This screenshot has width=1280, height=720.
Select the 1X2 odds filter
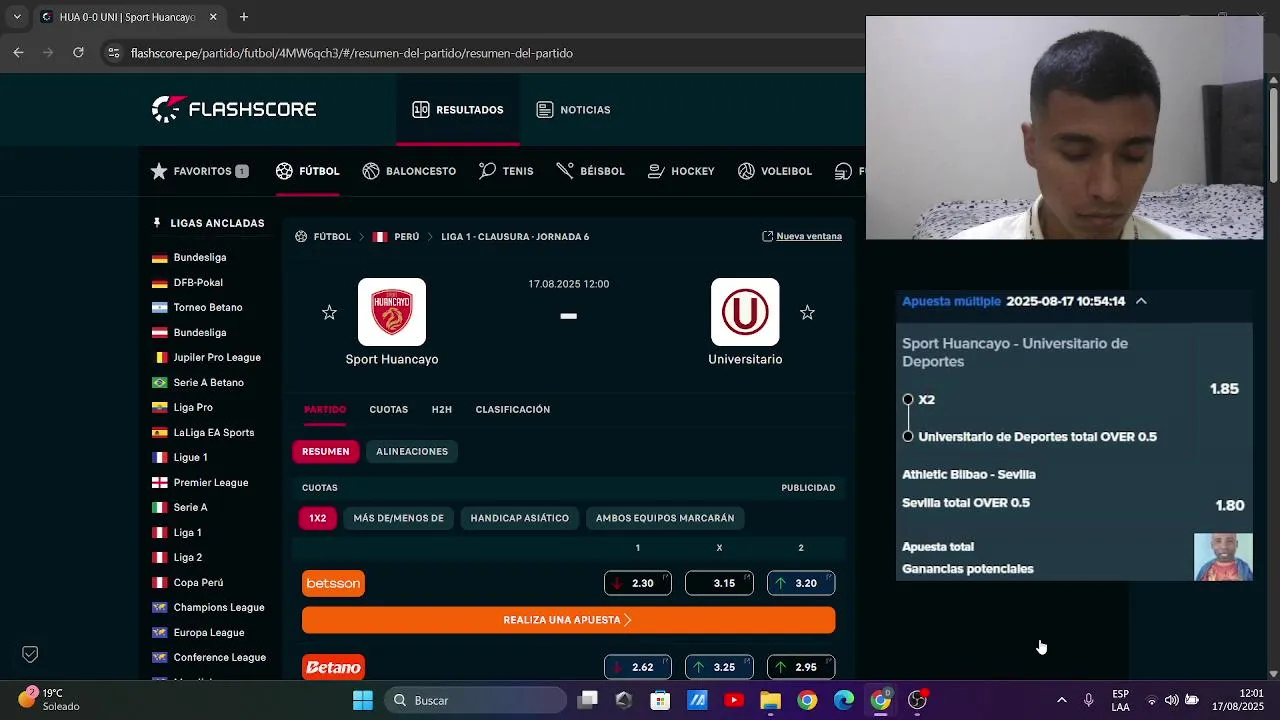tap(317, 518)
